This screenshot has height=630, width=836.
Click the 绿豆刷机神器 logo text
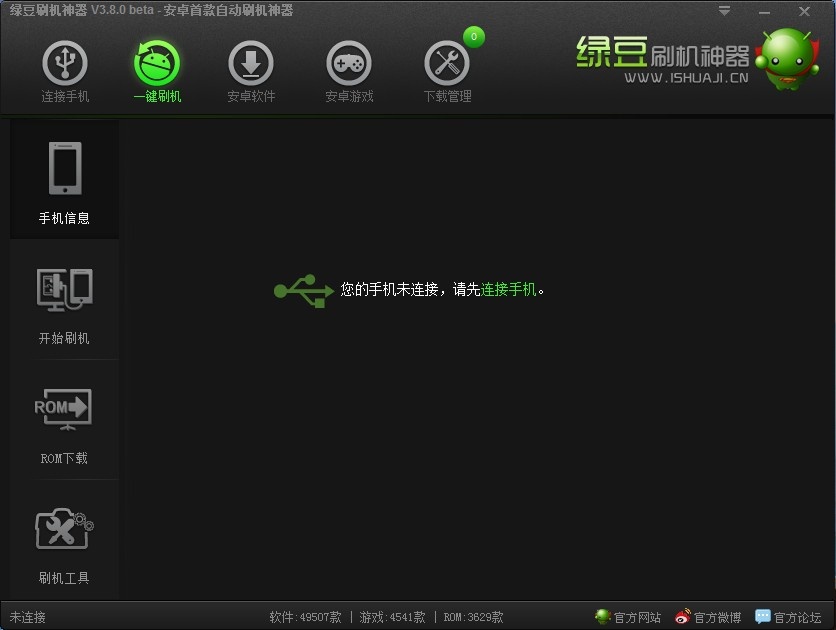(663, 52)
